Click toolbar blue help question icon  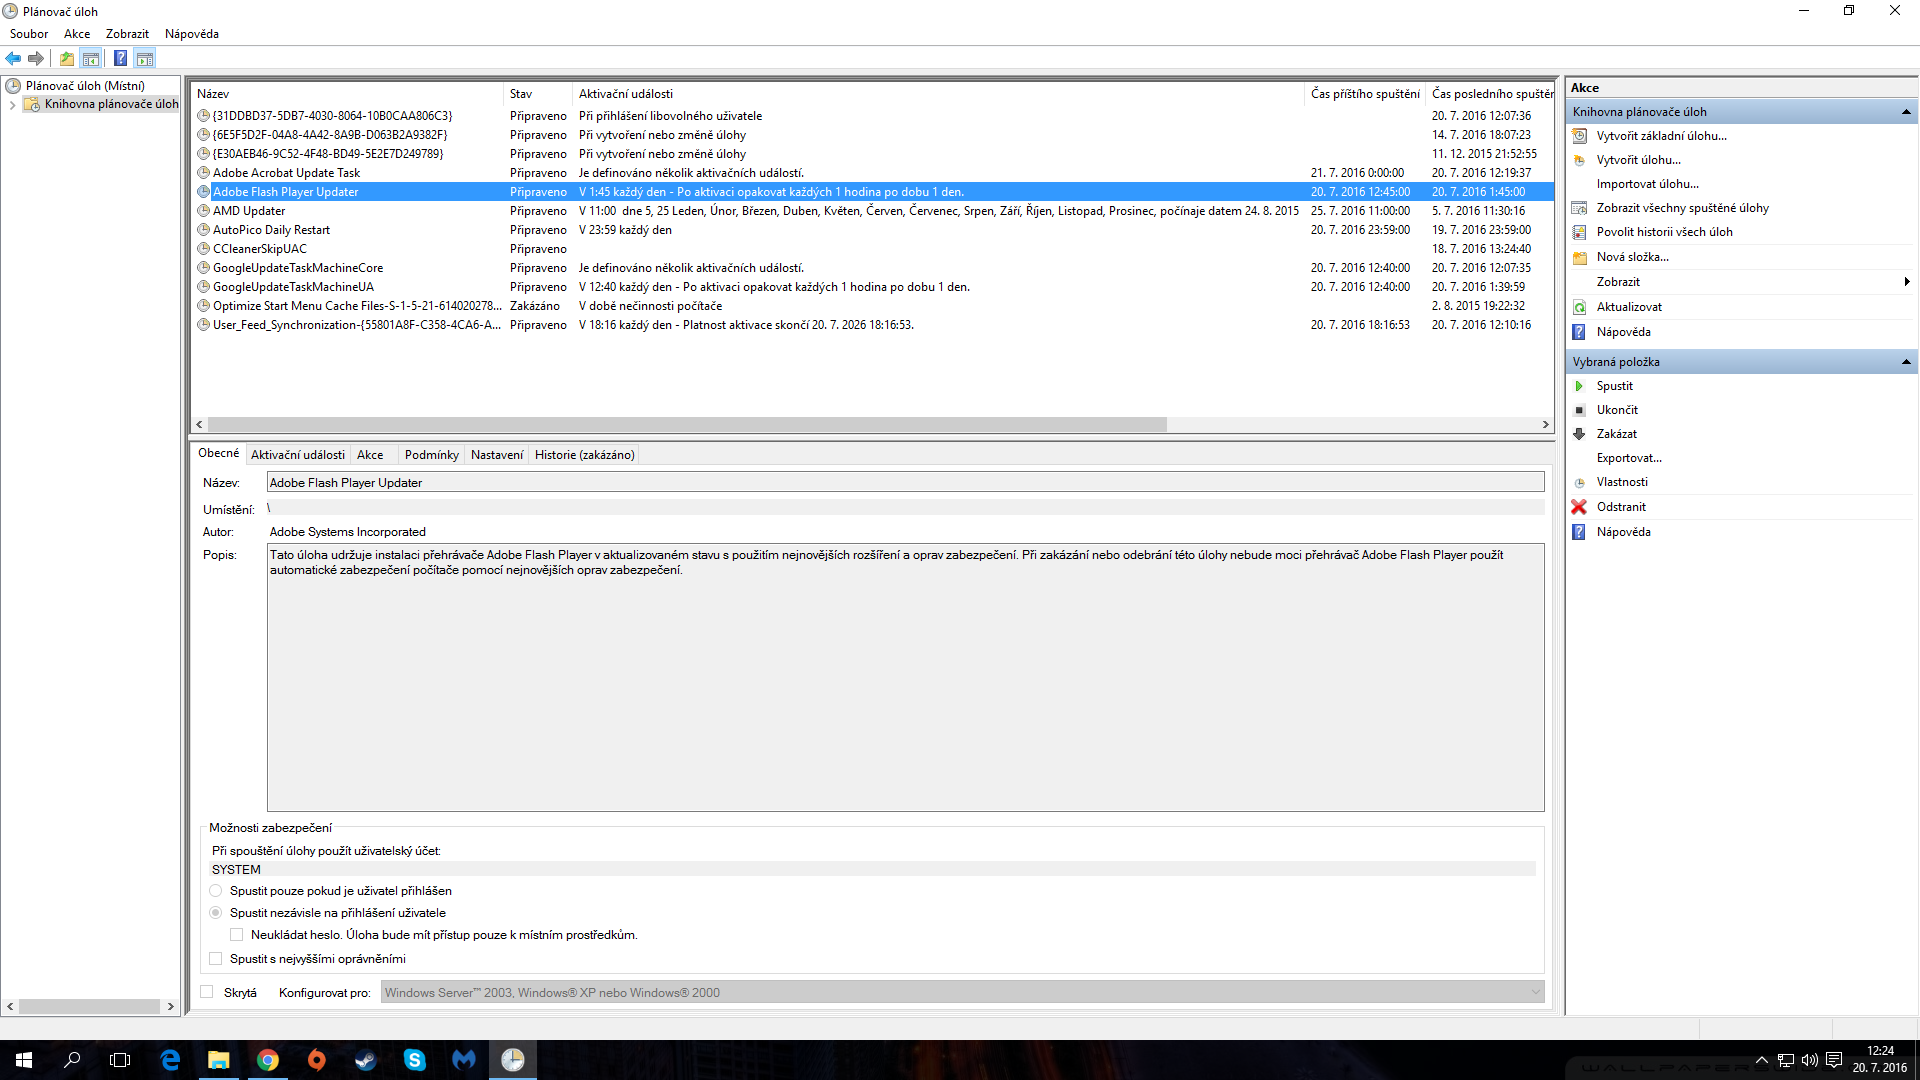pyautogui.click(x=120, y=58)
